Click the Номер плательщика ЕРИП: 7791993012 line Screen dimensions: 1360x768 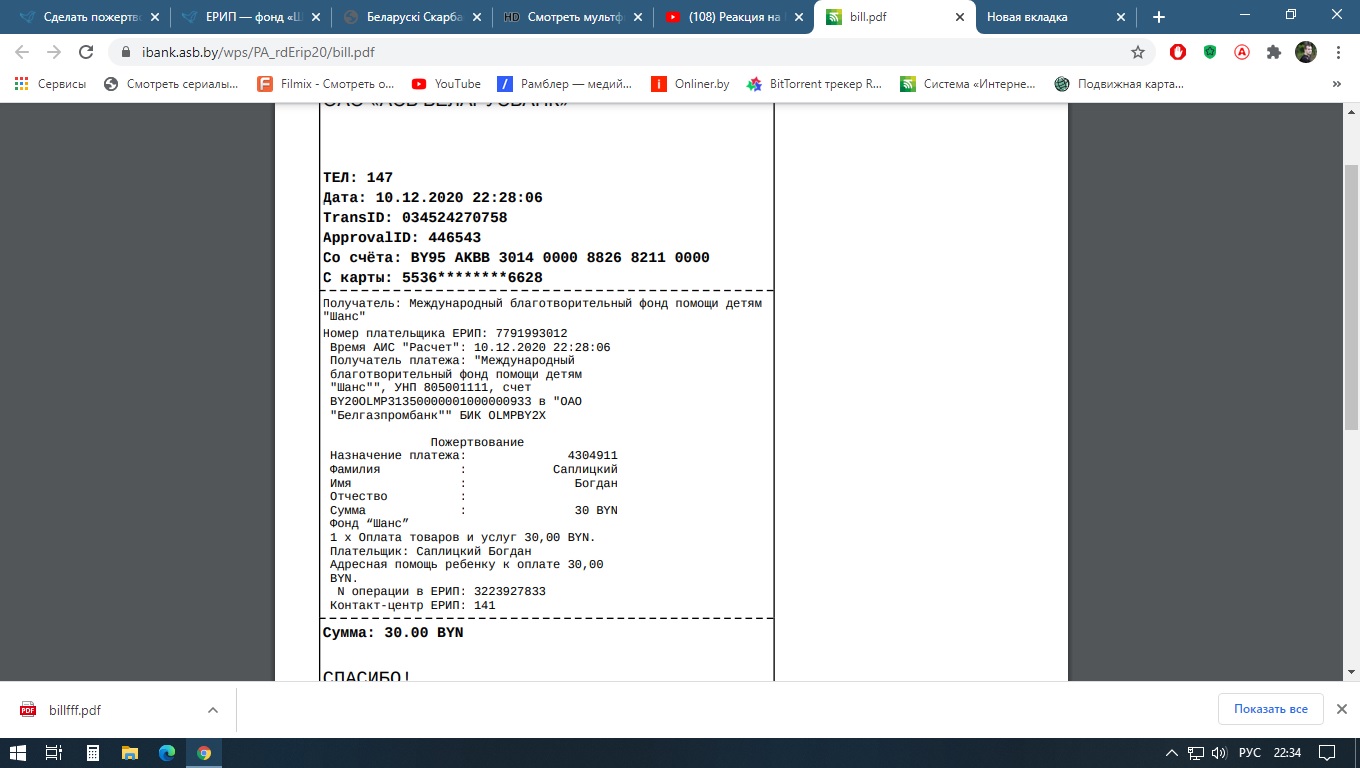pyautogui.click(x=445, y=333)
